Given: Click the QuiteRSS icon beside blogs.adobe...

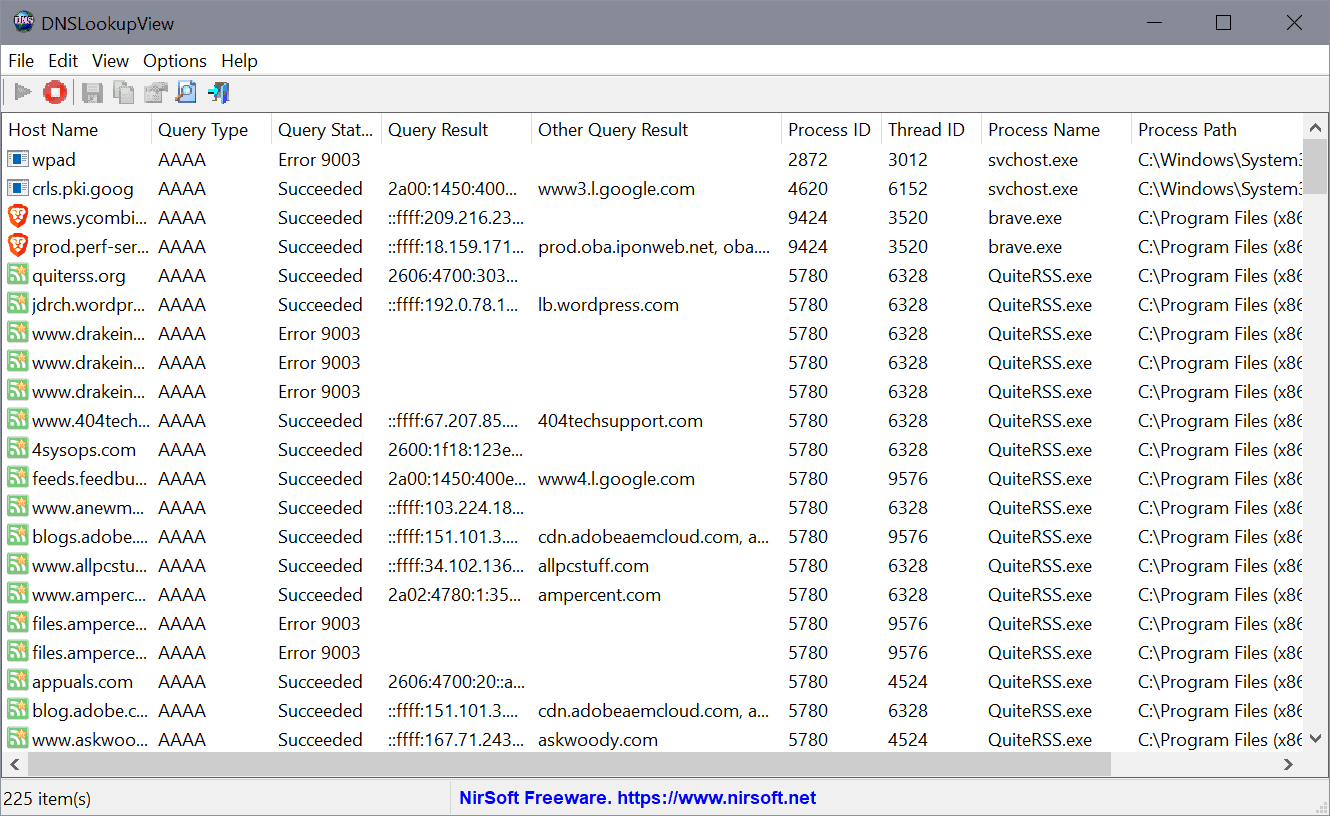Looking at the screenshot, I should (x=17, y=536).
